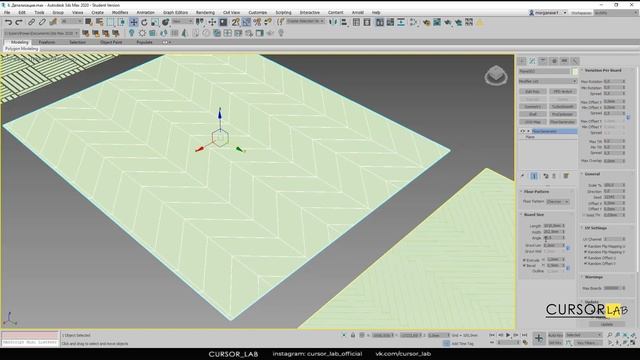Open the Rendering menu
The image size is (640, 360).
coord(205,13)
